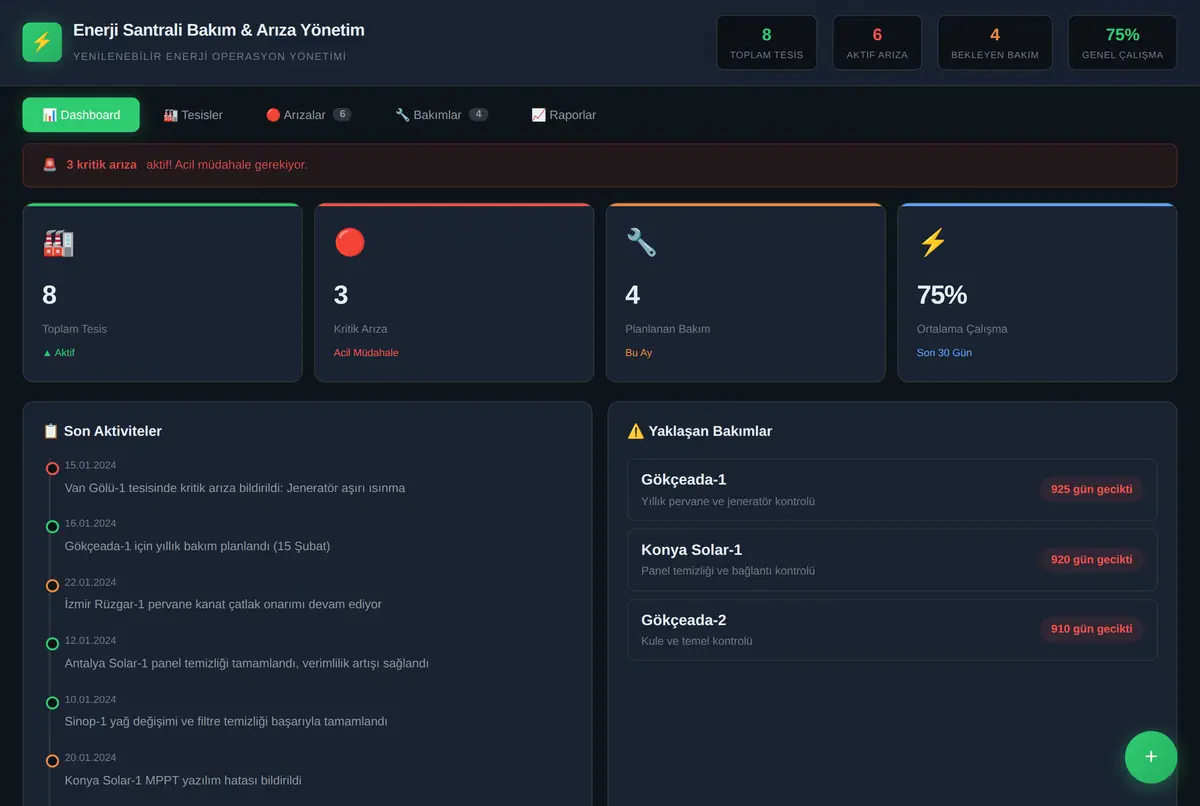1200x806 pixels.
Task: Click the "Bu Ay" label on Planlanan Bakım card
Action: [639, 353]
